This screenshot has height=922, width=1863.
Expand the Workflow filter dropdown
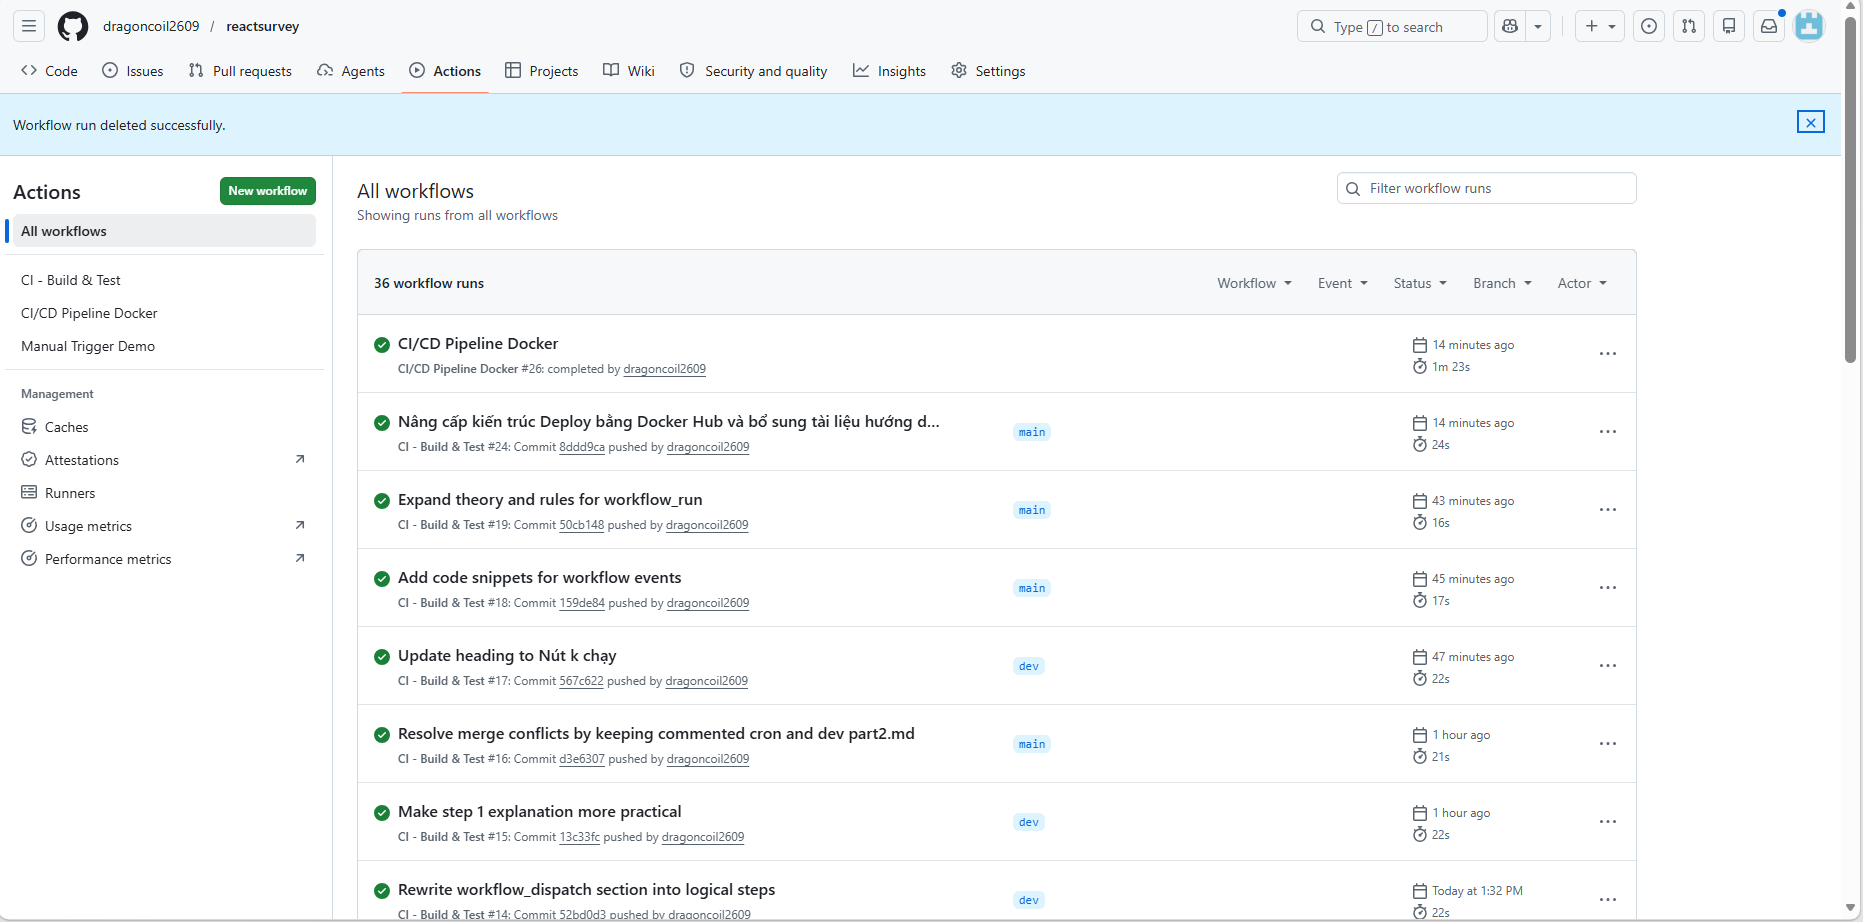pyautogui.click(x=1254, y=283)
